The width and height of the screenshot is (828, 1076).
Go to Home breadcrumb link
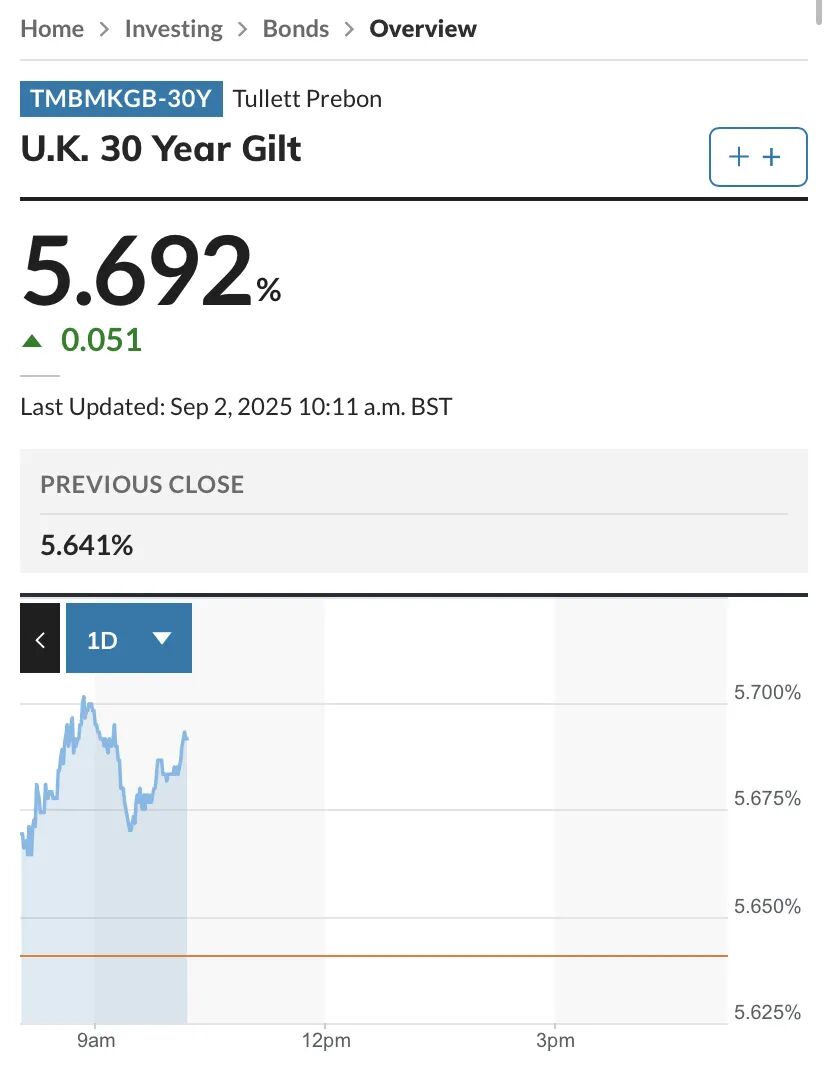tap(52, 29)
